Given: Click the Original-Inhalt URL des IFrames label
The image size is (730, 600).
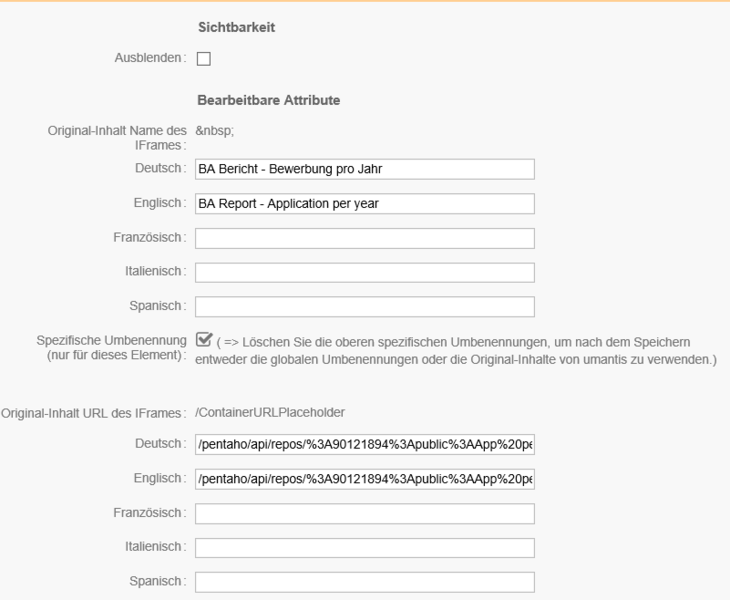Looking at the screenshot, I should pos(95,411).
